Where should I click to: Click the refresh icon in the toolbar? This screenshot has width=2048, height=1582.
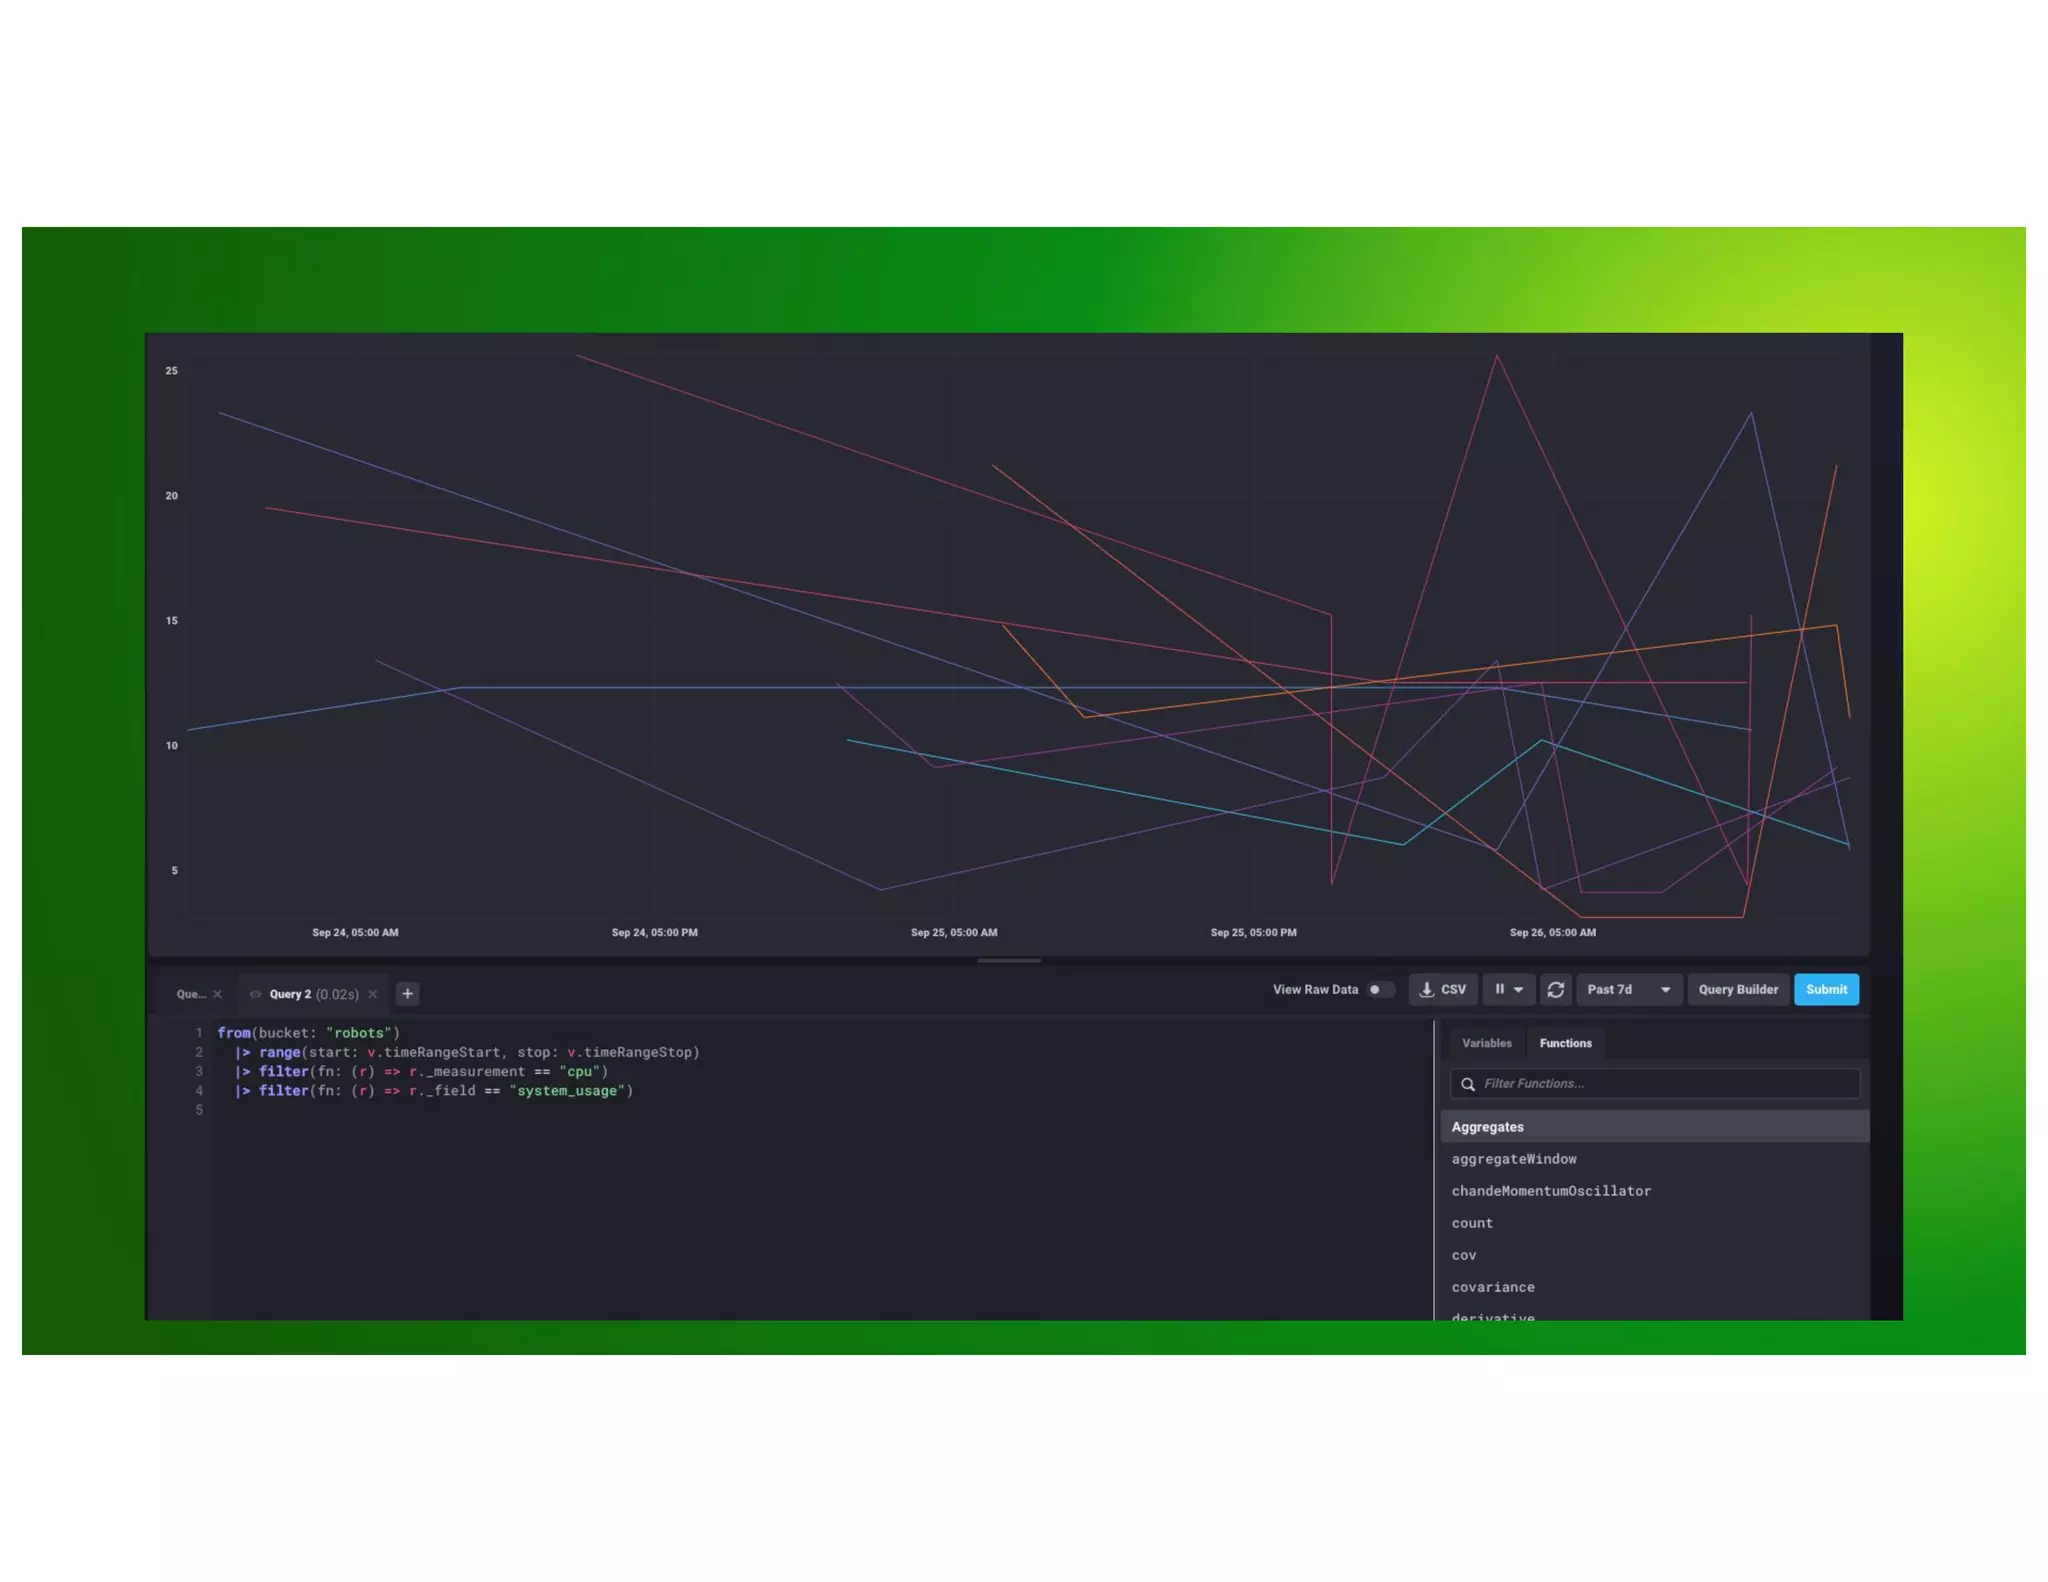pos(1555,989)
